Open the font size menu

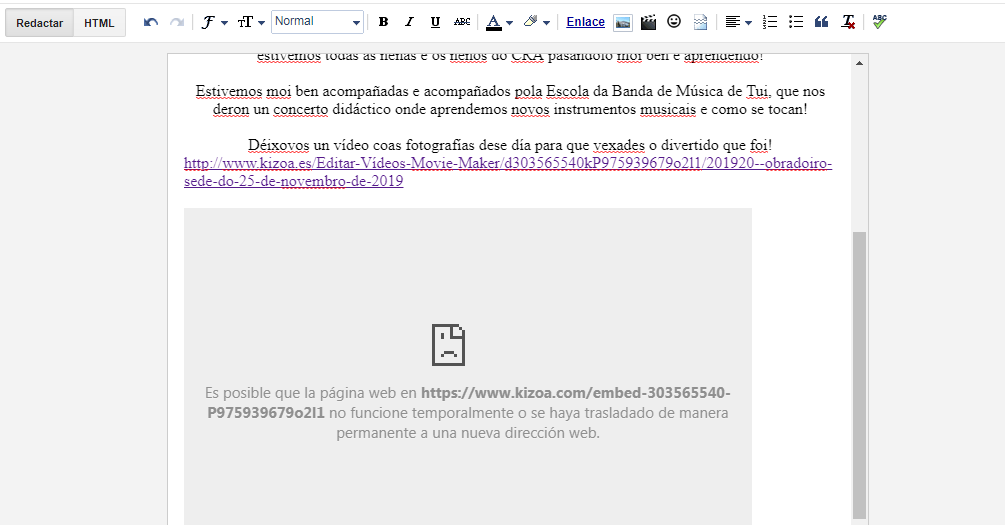(x=251, y=22)
